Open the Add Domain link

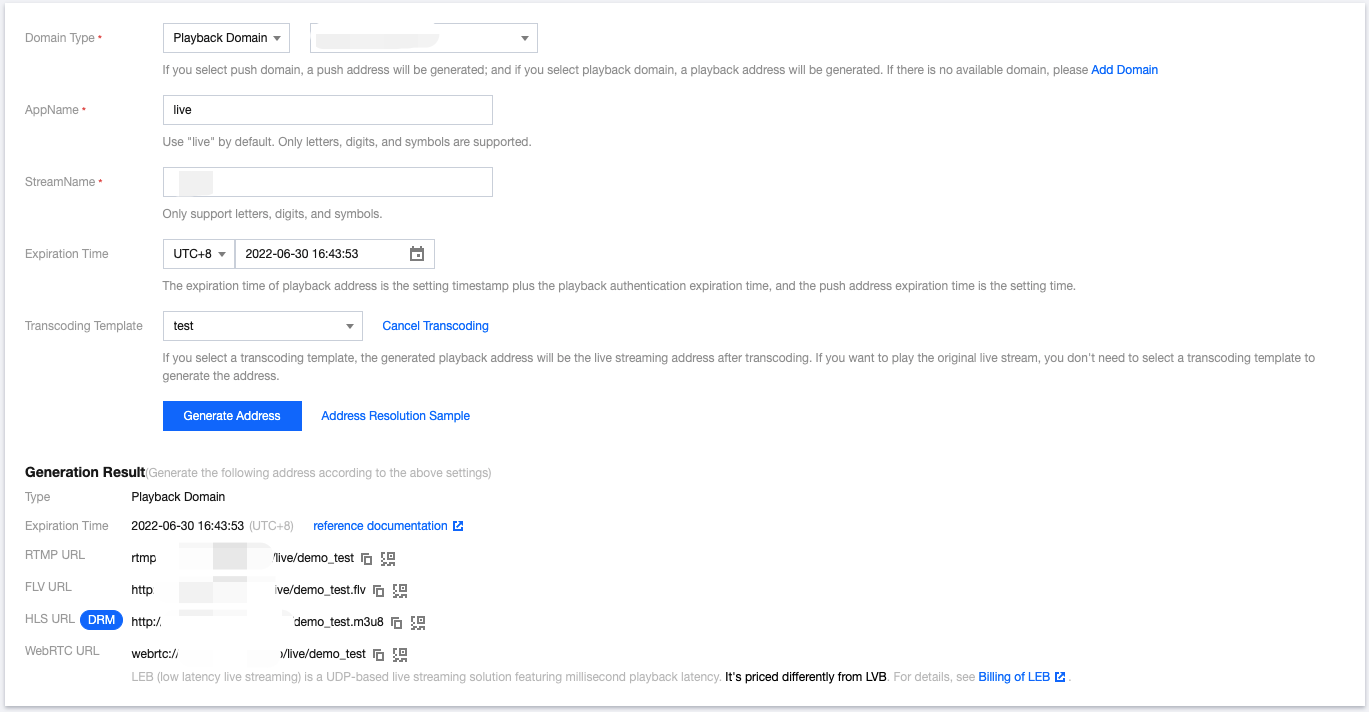(1124, 70)
